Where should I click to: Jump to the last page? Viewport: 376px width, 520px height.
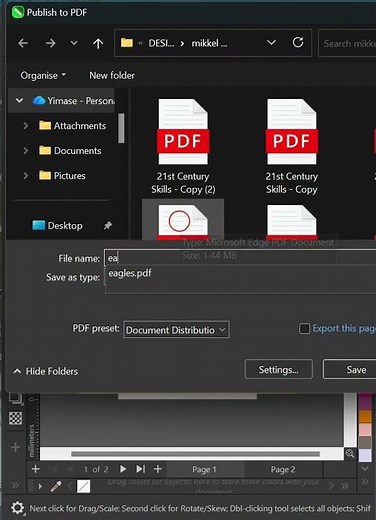[140, 469]
